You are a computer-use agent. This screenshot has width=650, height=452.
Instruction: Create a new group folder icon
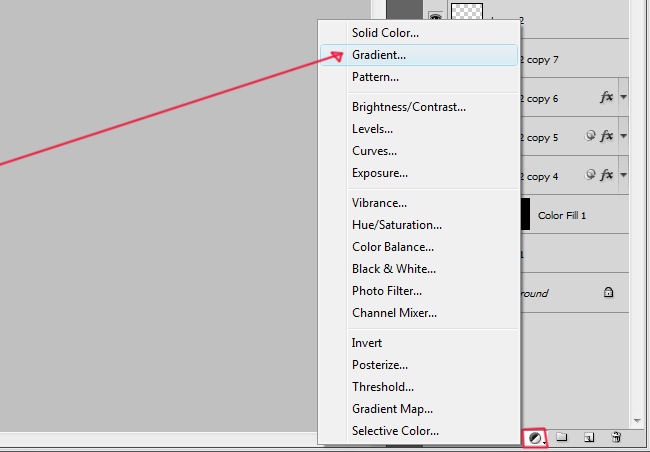tap(561, 437)
